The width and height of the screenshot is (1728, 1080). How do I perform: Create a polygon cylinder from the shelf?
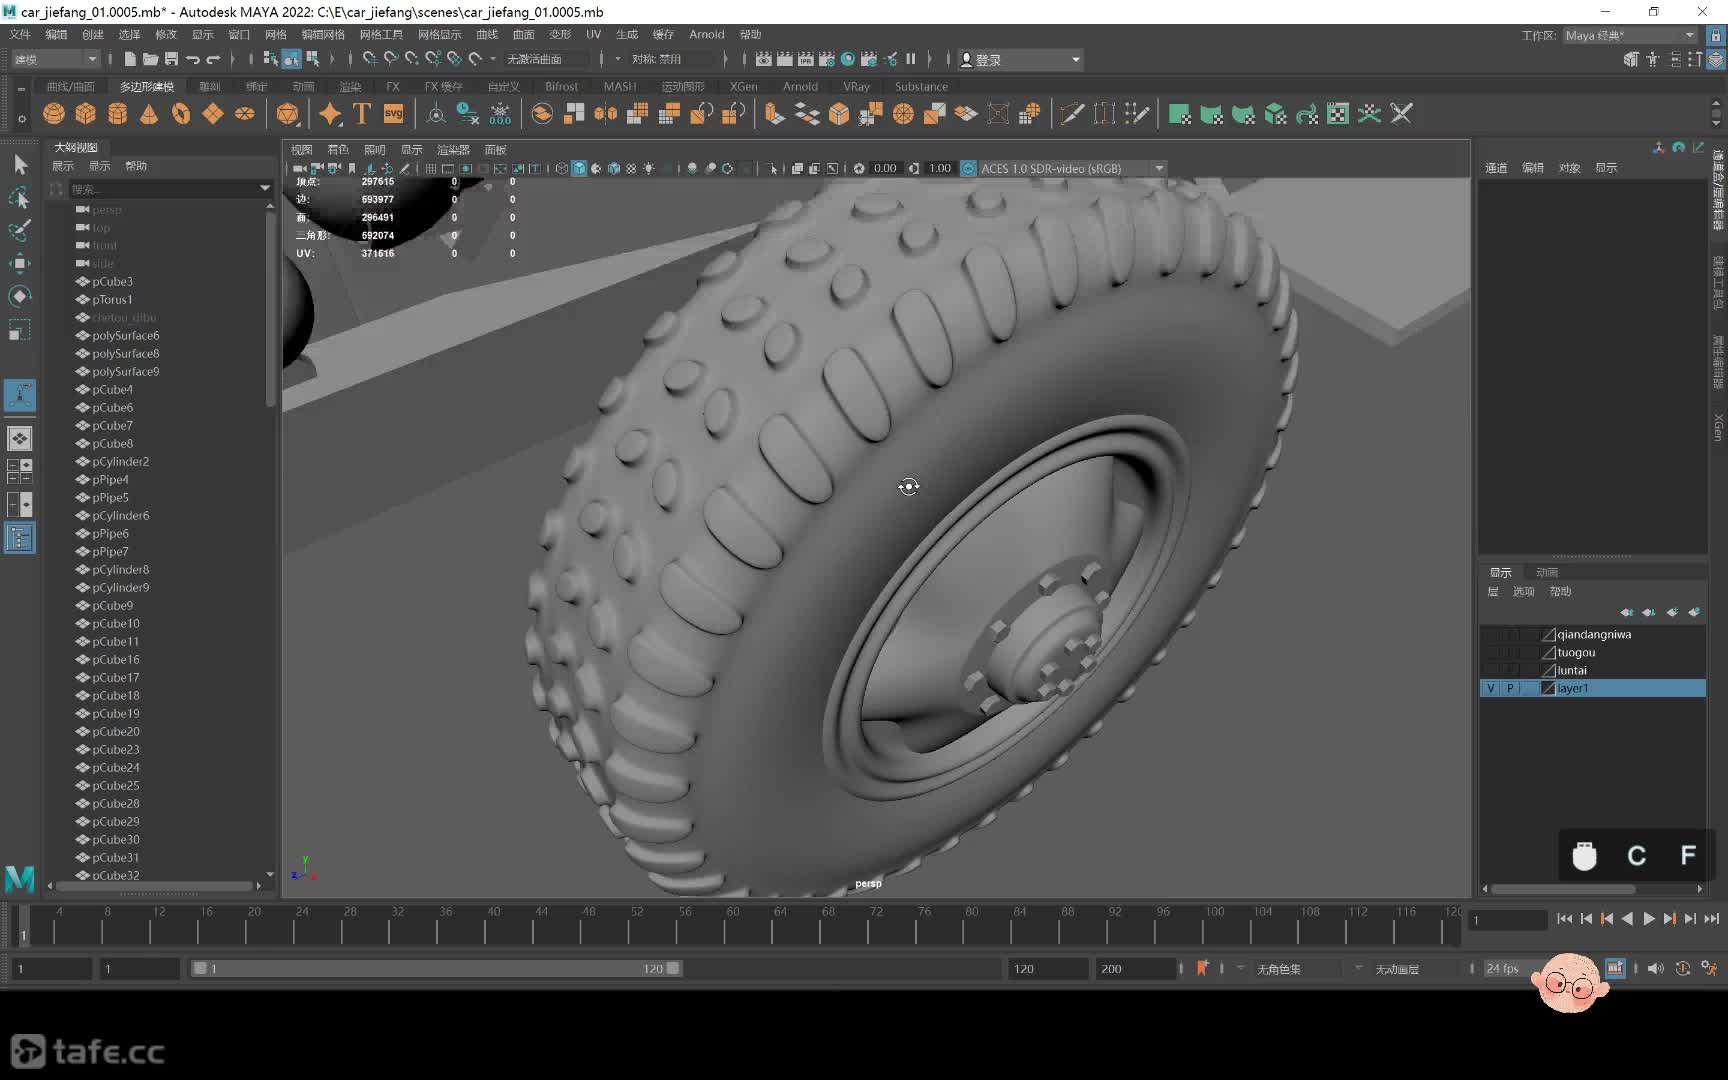click(118, 114)
